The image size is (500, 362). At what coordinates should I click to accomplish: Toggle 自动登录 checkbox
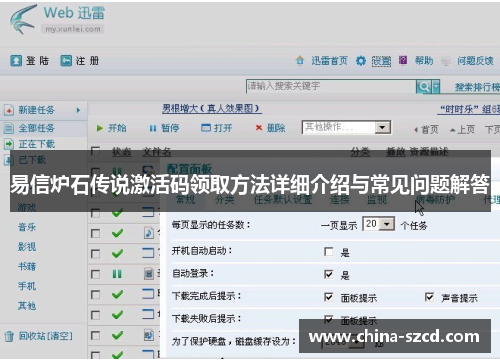click(328, 274)
